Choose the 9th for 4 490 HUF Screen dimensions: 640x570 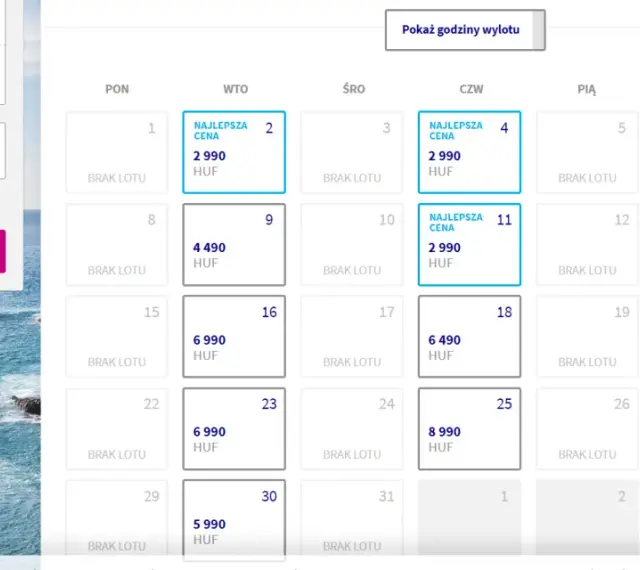(x=234, y=244)
